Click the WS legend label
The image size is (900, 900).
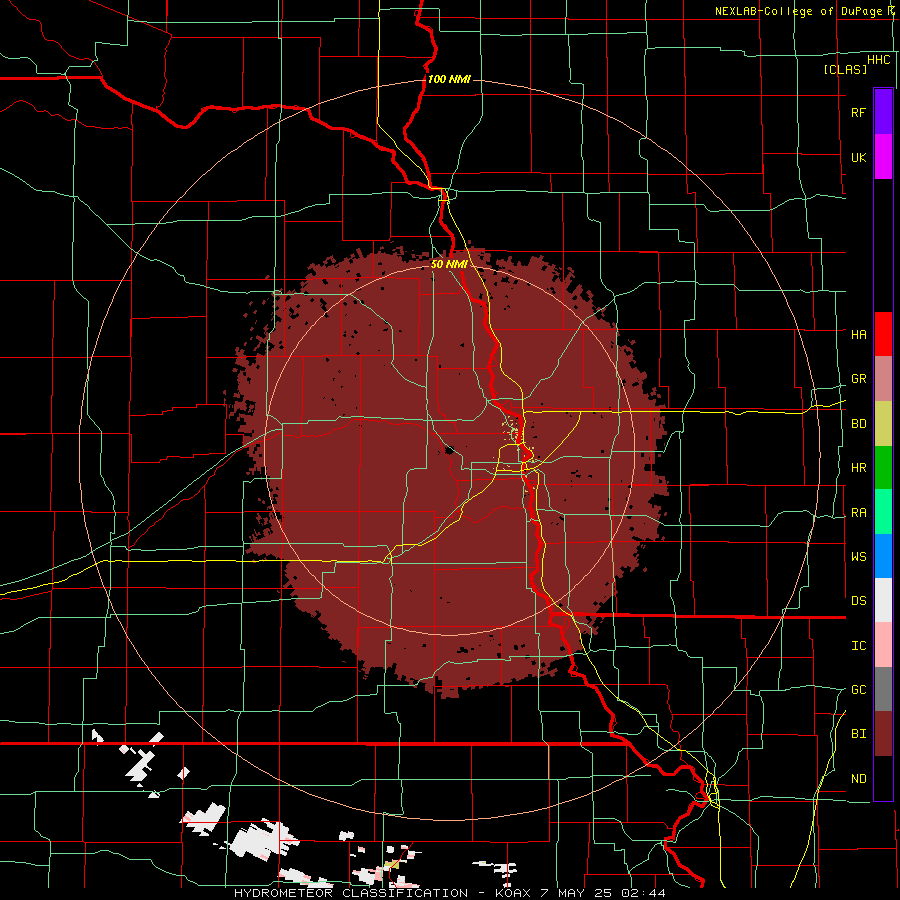coord(858,556)
